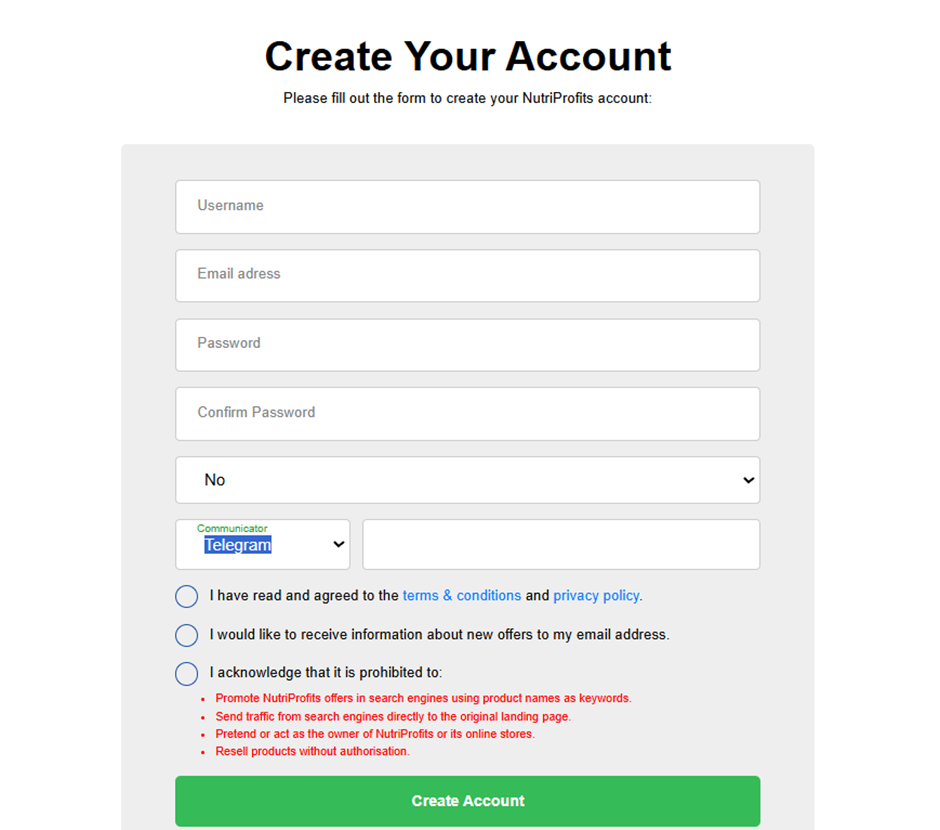Open the privacy policy link

tap(596, 596)
